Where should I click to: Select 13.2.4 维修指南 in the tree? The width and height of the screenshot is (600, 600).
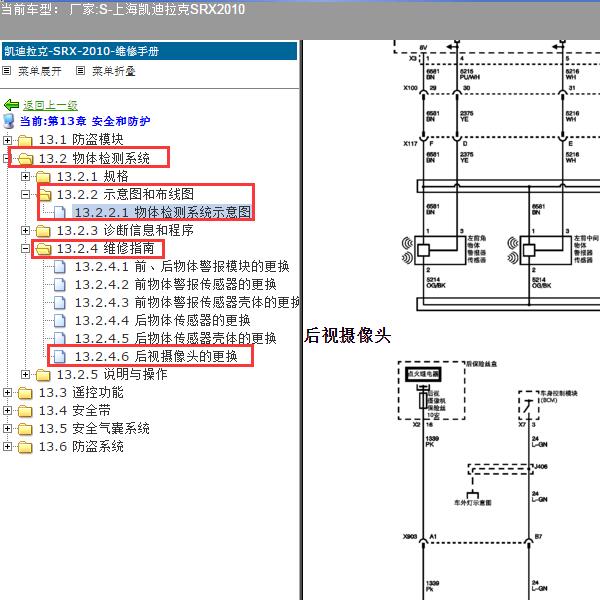105,249
